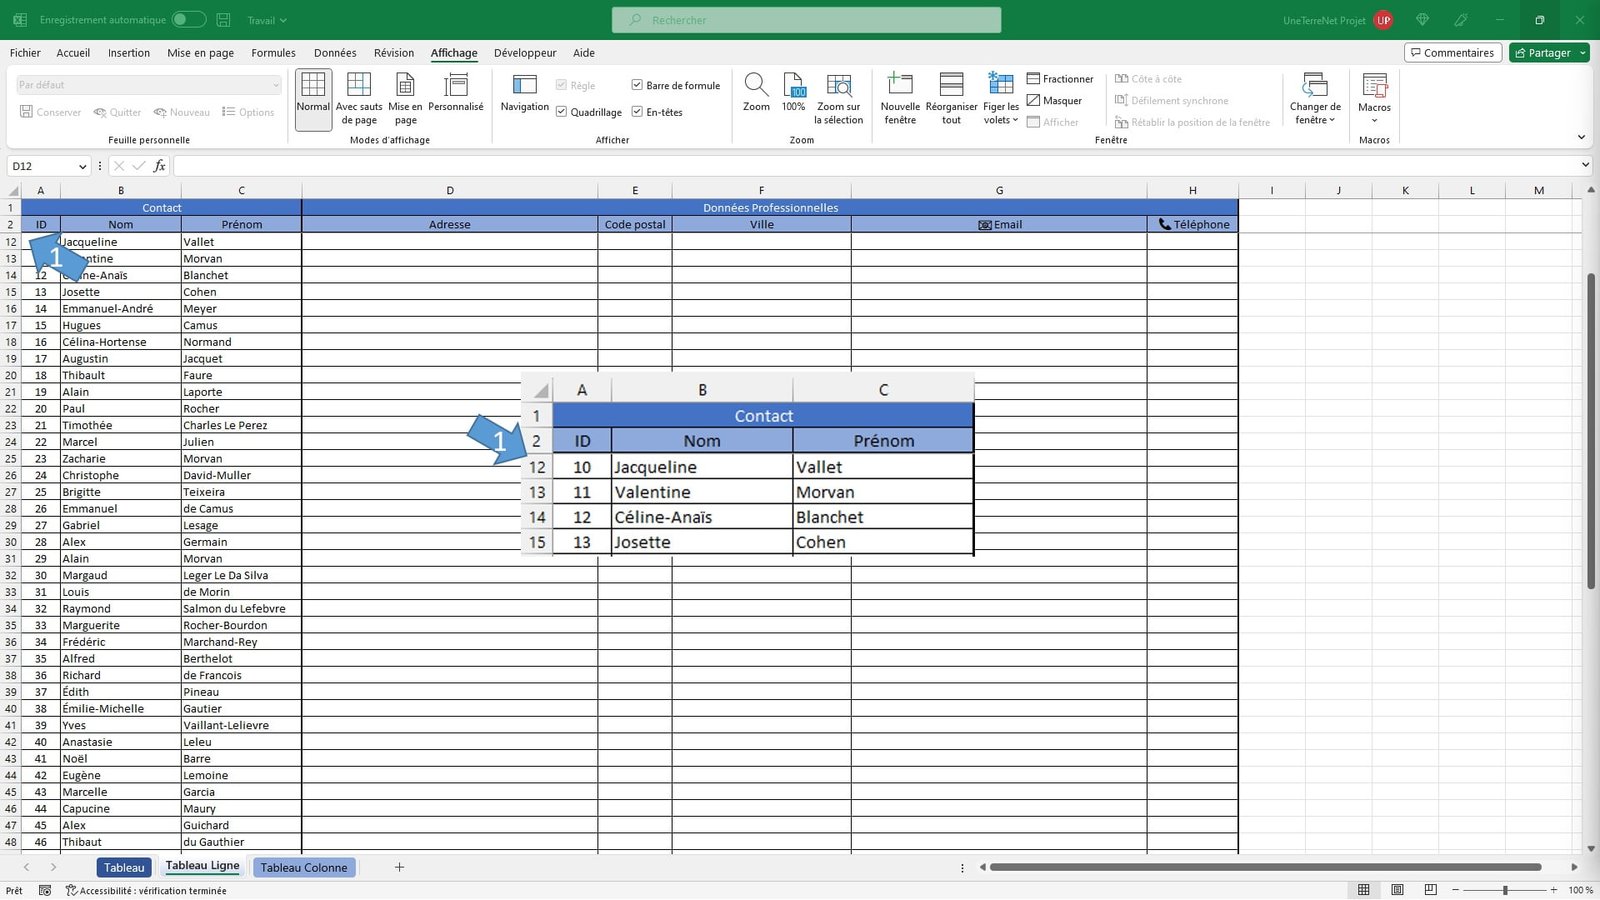Disable the Barre de formule display
Viewport: 1600px width, 900px height.
click(638, 85)
